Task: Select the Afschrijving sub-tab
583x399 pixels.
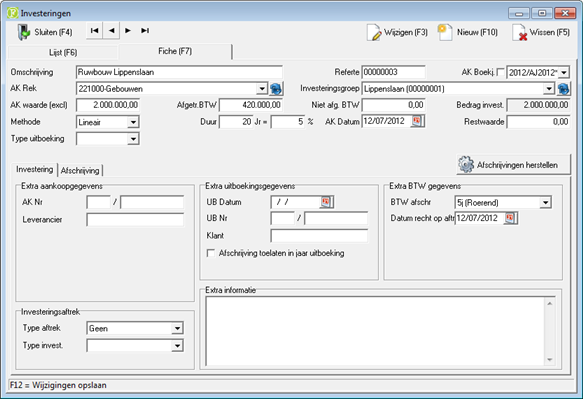Action: [80, 170]
